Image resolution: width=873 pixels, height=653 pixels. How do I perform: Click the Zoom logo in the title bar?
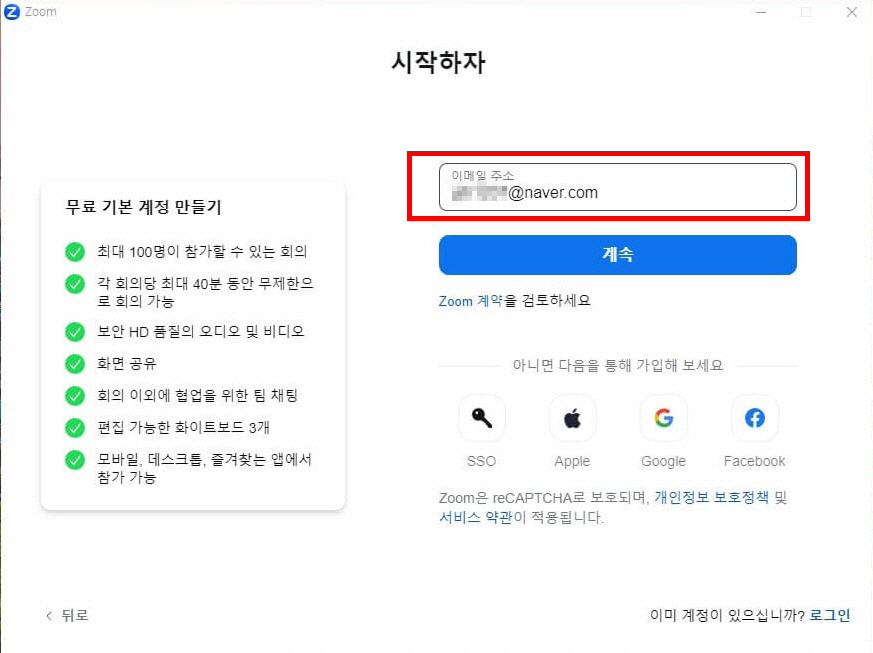click(10, 11)
